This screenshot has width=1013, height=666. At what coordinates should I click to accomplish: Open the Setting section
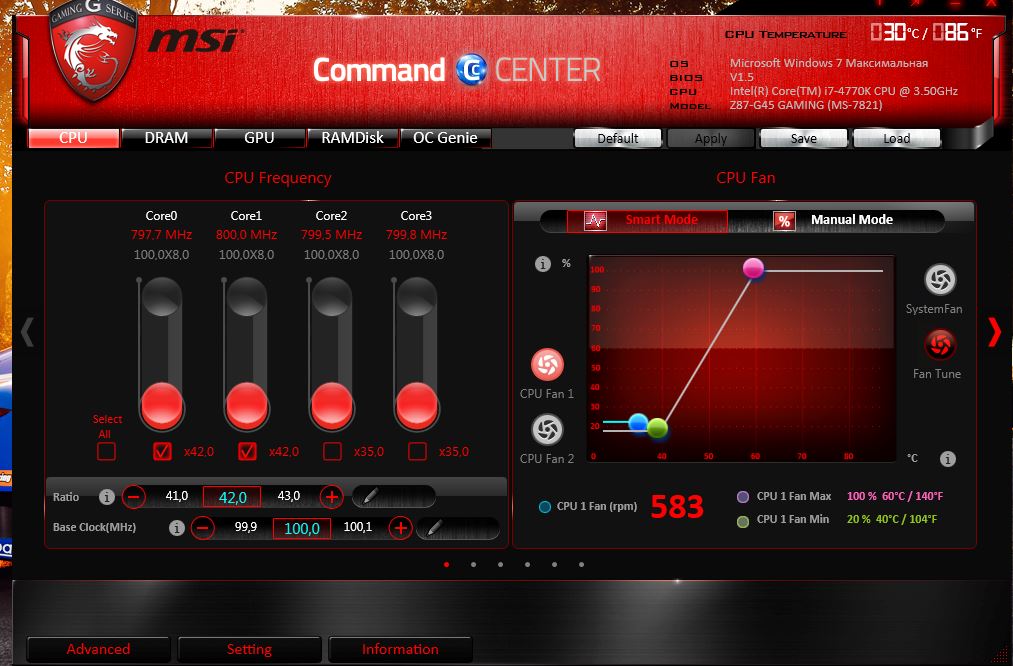(249, 649)
